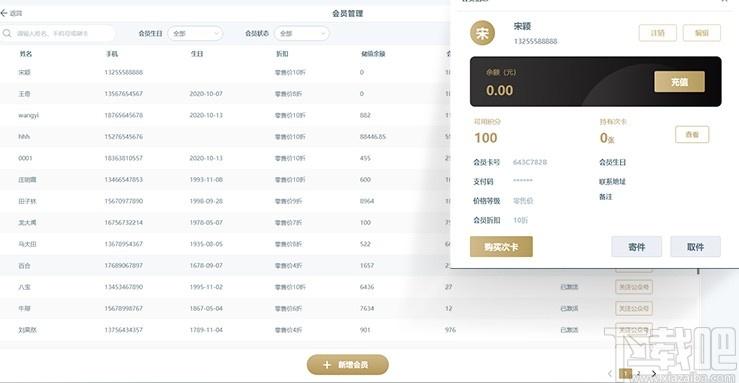The image size is (739, 383).
Task: Click the back arrow 返回
Action: click(x=11, y=13)
